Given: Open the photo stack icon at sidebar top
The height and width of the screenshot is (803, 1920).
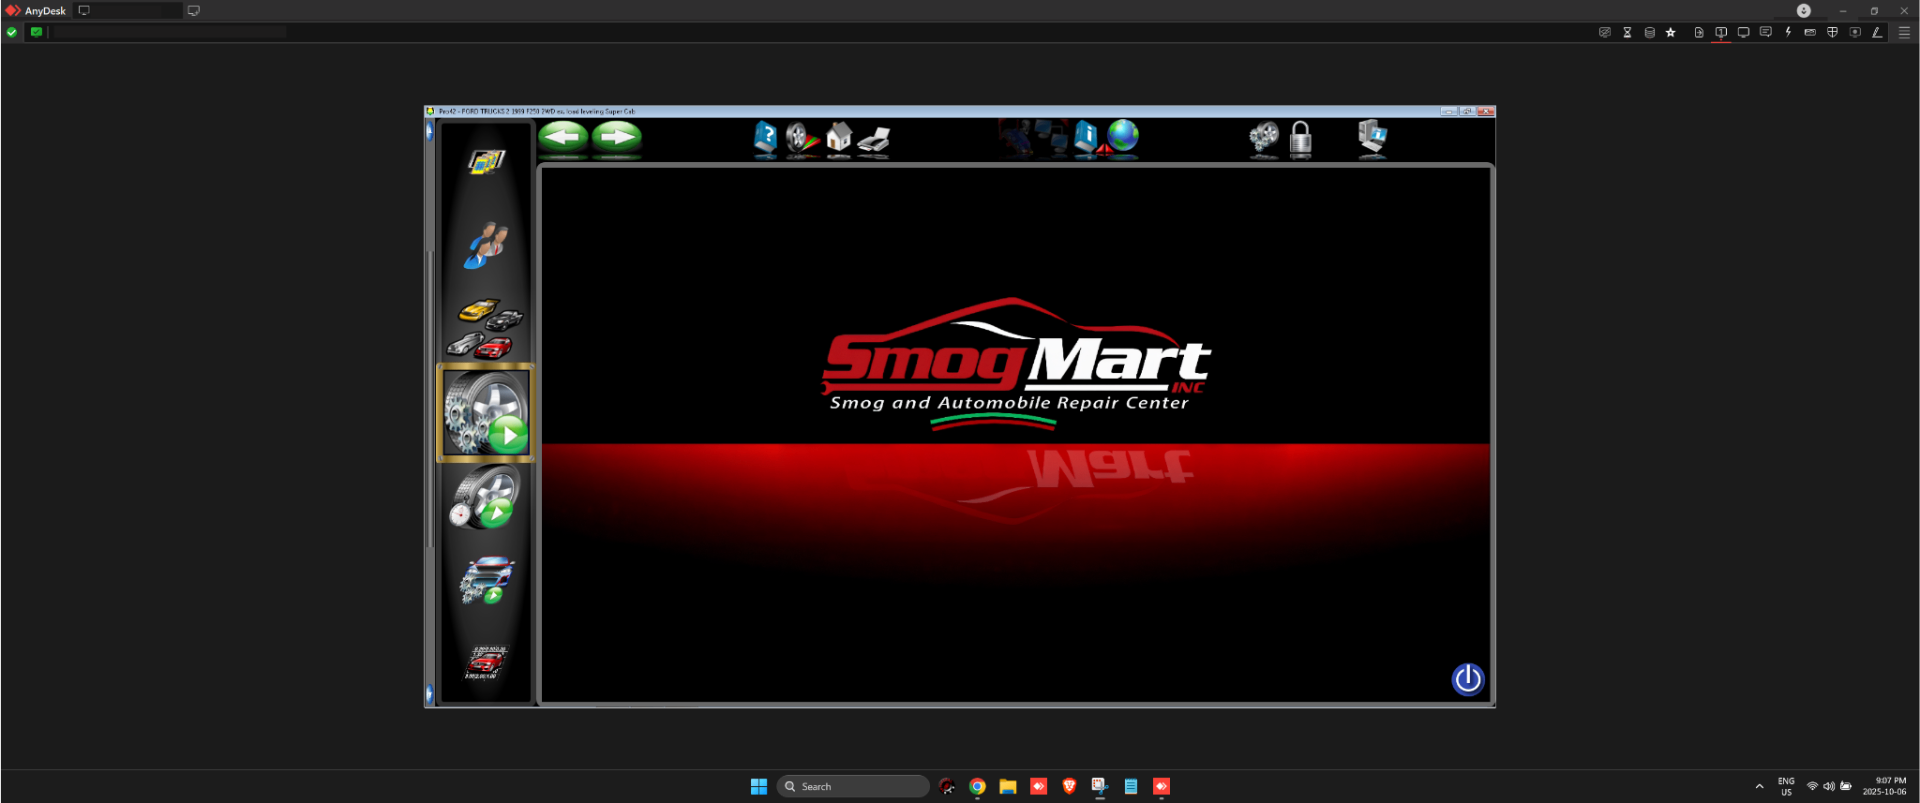Looking at the screenshot, I should [486, 162].
